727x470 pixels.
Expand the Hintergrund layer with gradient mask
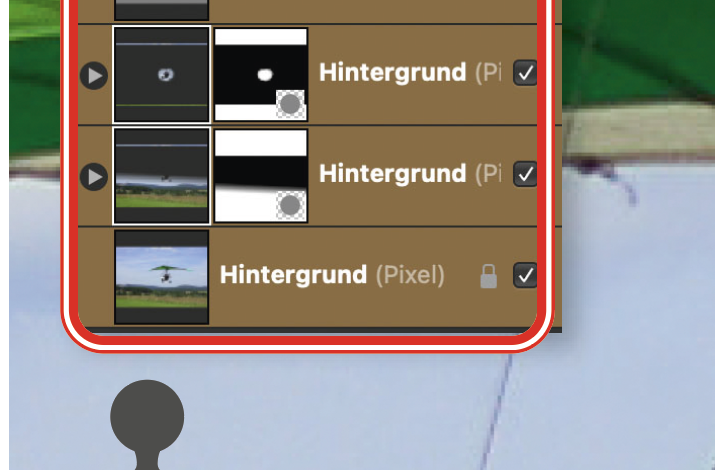tap(94, 177)
